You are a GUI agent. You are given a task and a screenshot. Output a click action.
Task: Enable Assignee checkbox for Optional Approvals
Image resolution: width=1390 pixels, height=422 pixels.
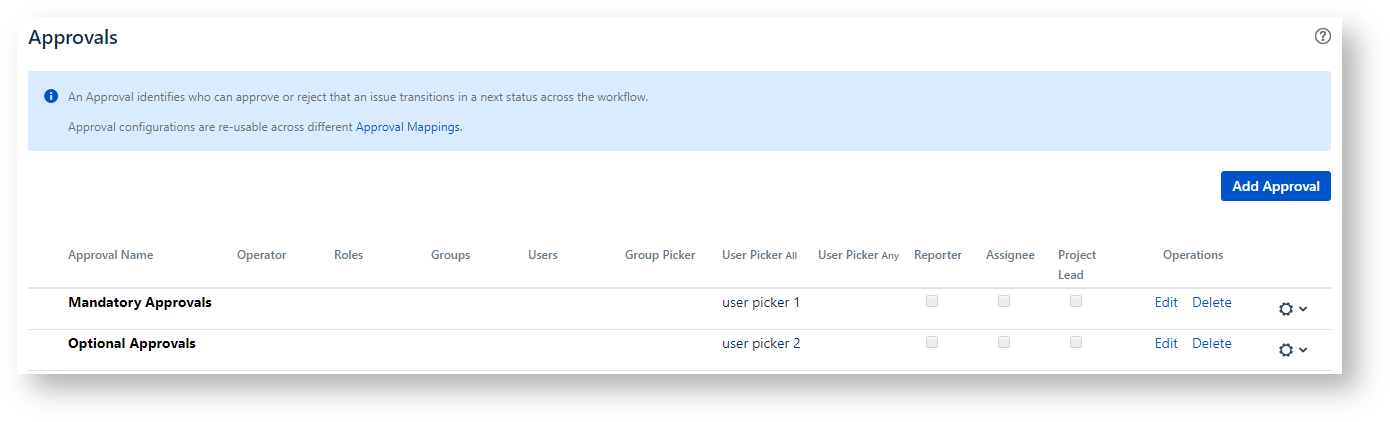tap(1004, 342)
